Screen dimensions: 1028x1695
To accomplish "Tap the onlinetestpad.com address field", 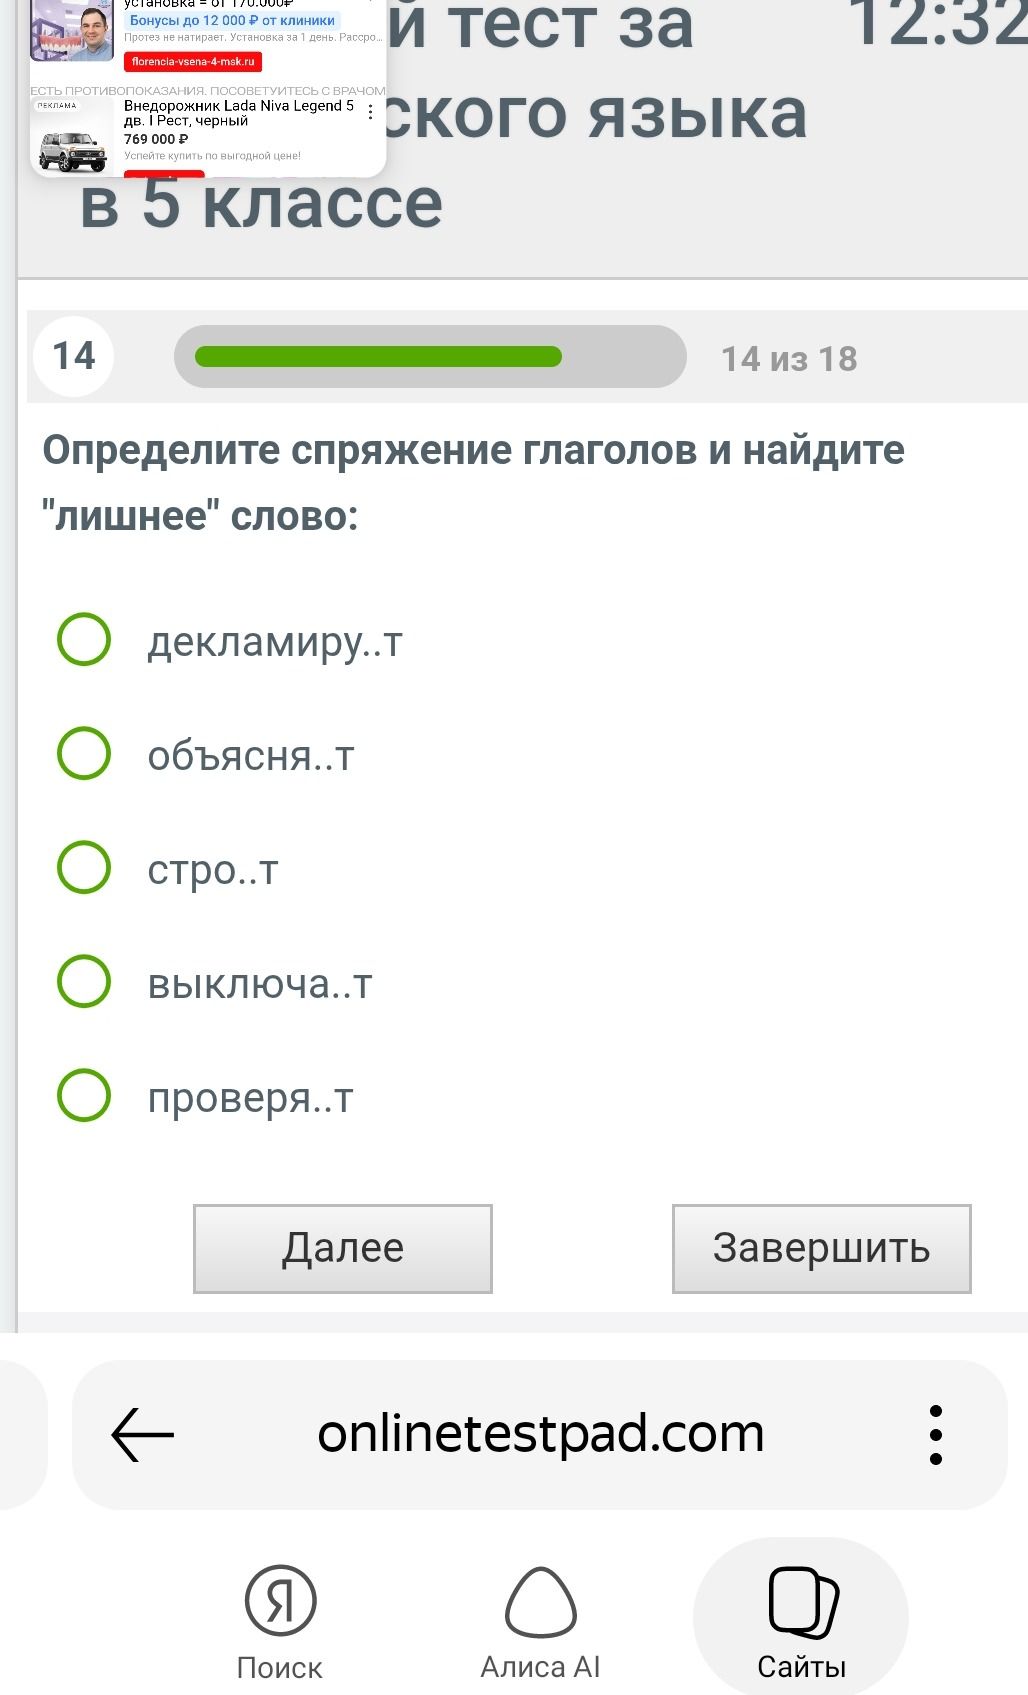I will point(540,1434).
